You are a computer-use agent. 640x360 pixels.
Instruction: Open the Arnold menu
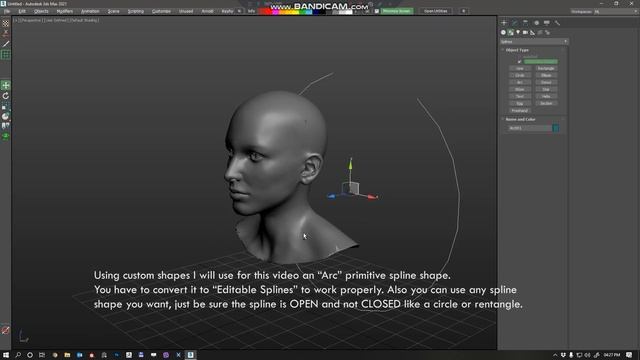(207, 11)
